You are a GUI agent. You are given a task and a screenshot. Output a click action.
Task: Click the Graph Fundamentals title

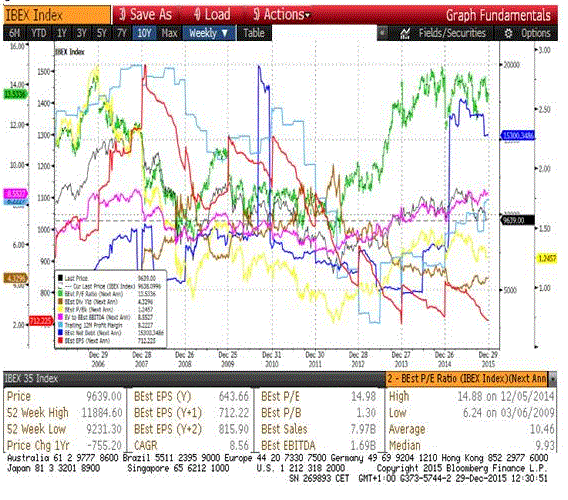pyautogui.click(x=498, y=15)
